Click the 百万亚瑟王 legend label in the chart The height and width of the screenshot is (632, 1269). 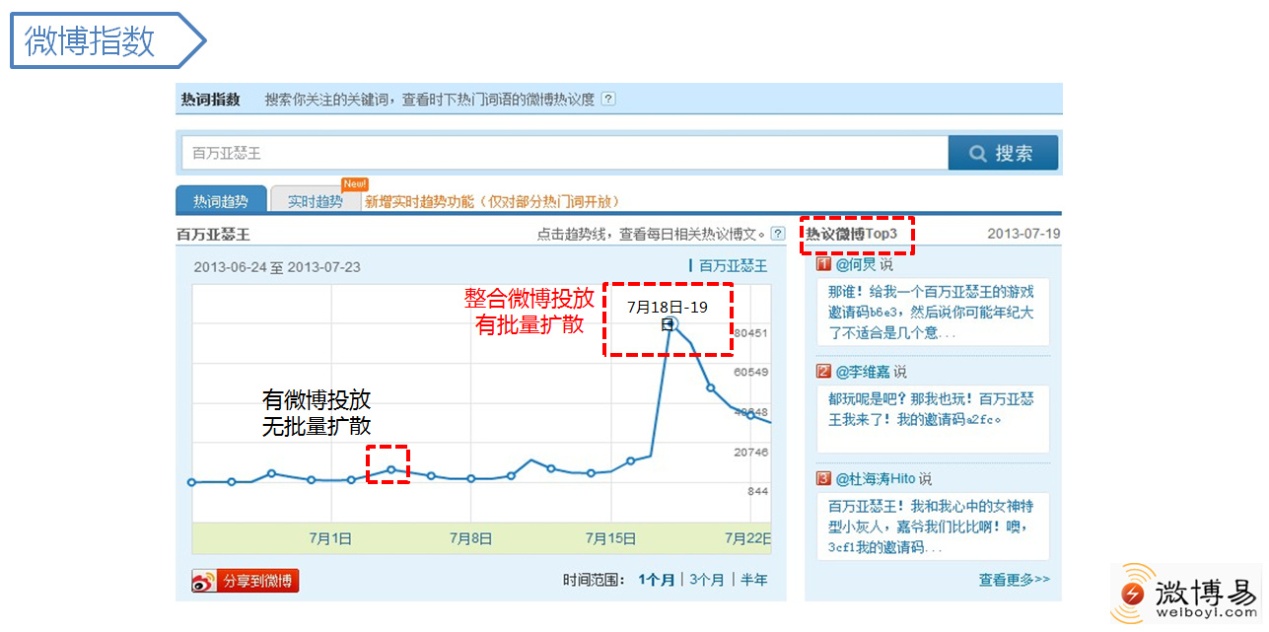click(733, 266)
